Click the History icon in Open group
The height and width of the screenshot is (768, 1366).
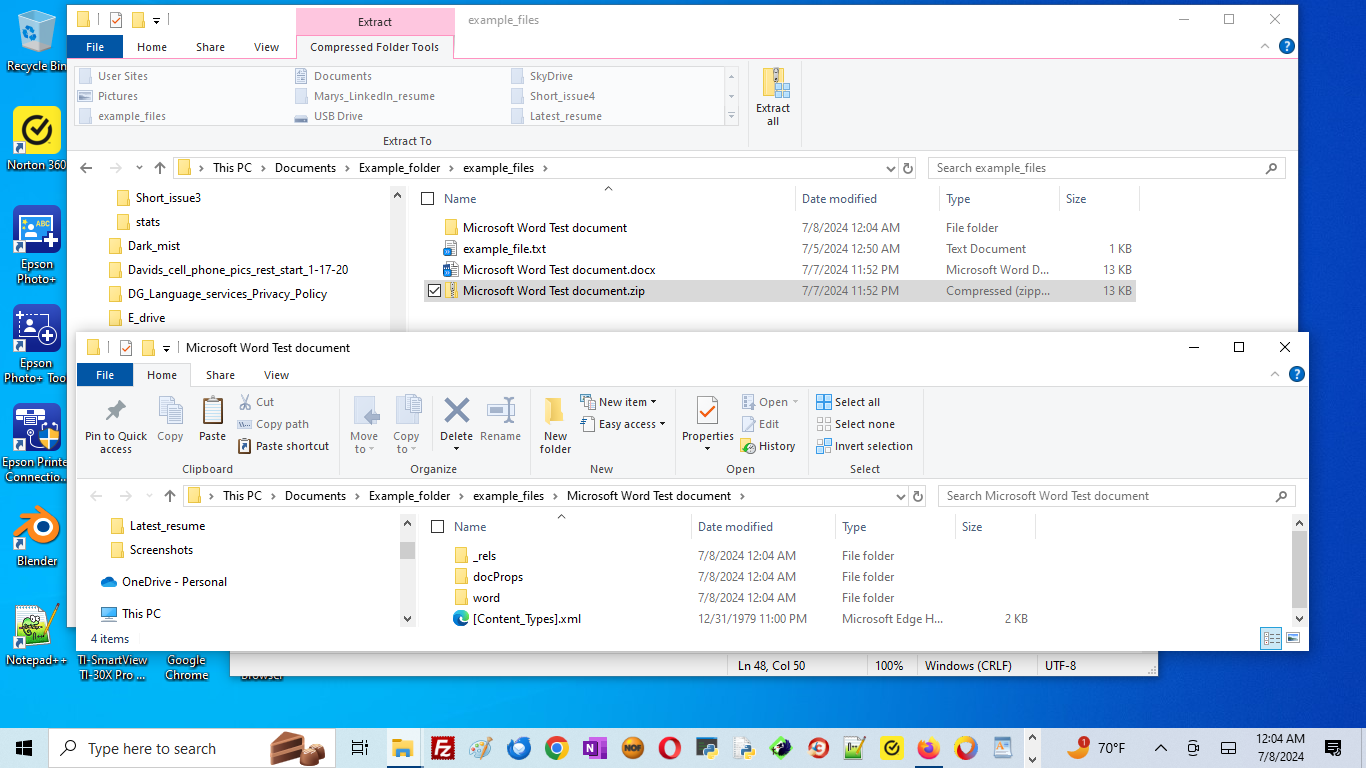[x=768, y=446]
